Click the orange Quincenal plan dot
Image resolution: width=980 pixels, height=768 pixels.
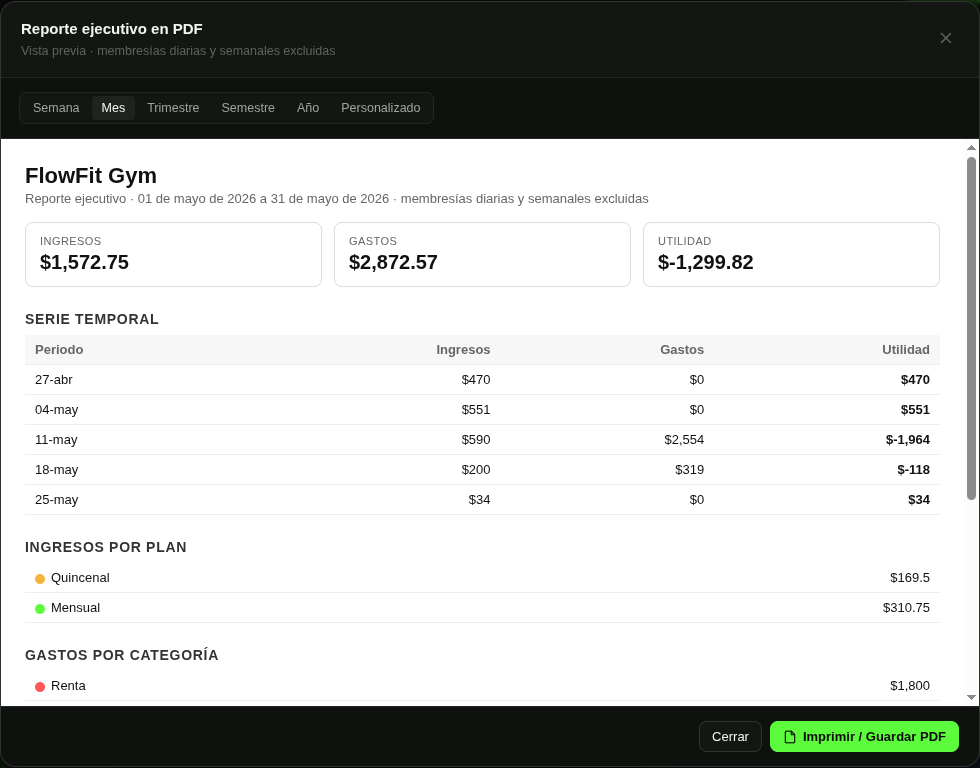tap(40, 579)
